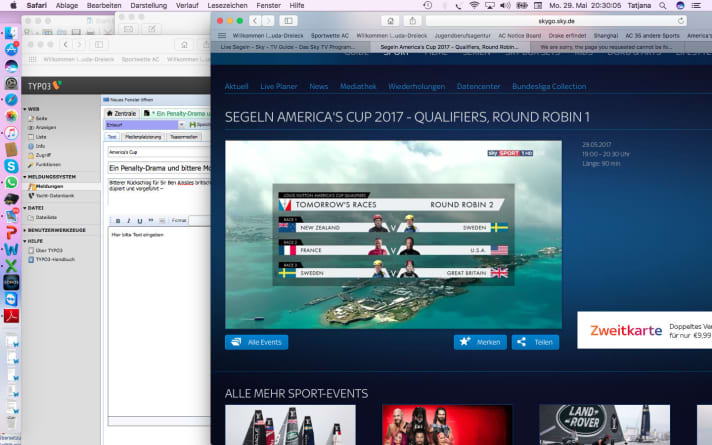This screenshot has height=445, width=712.
Task: Open the Shanghai bookmark
Action: [605, 35]
